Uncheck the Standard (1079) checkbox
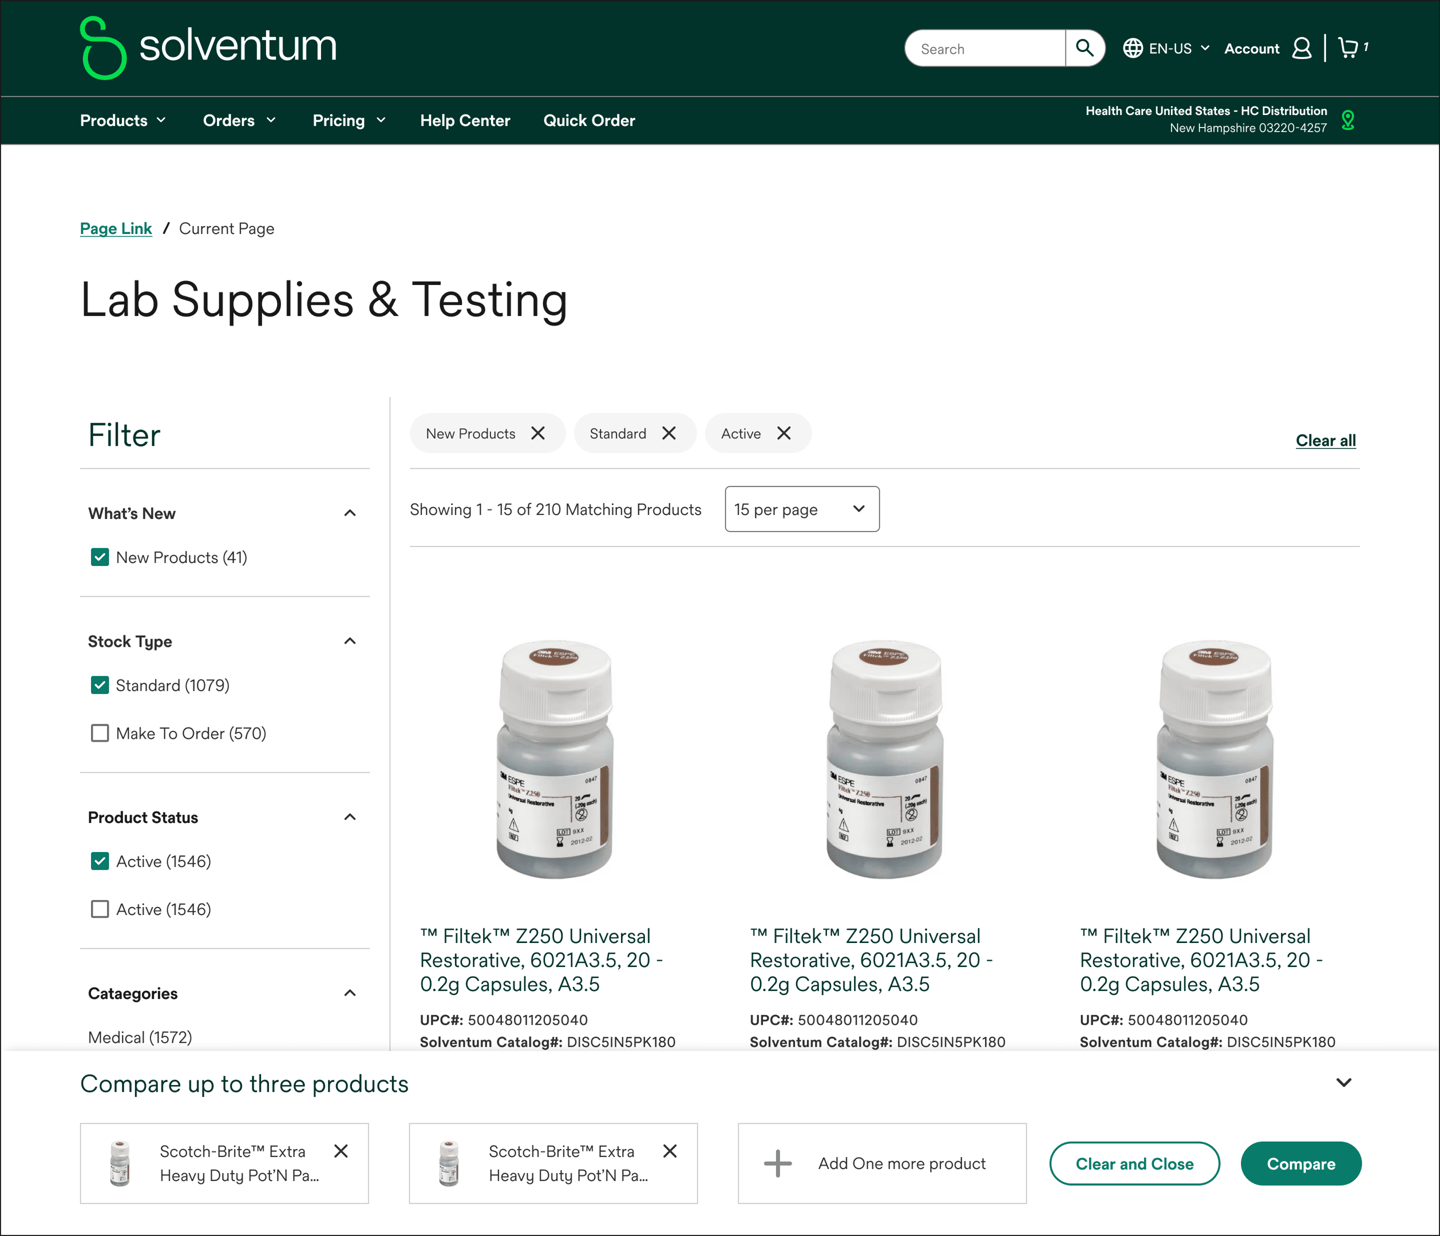 click(x=100, y=685)
